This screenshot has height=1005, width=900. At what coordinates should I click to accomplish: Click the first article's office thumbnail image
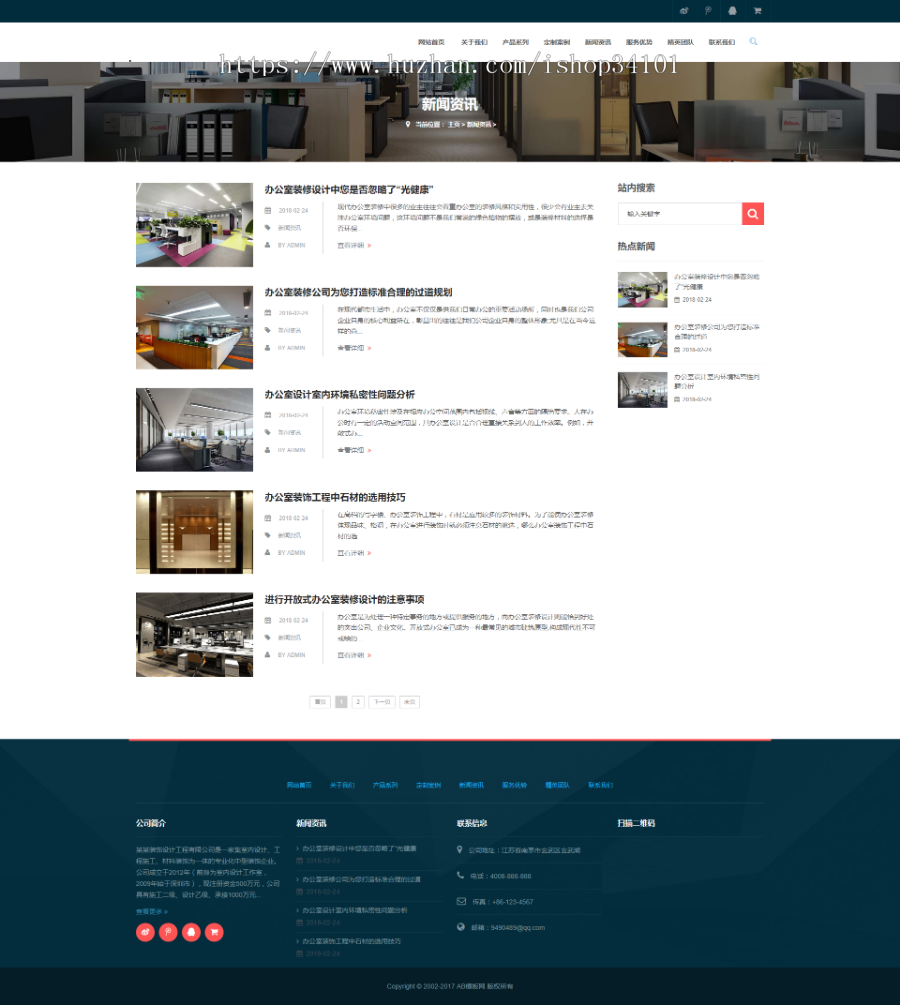(194, 224)
